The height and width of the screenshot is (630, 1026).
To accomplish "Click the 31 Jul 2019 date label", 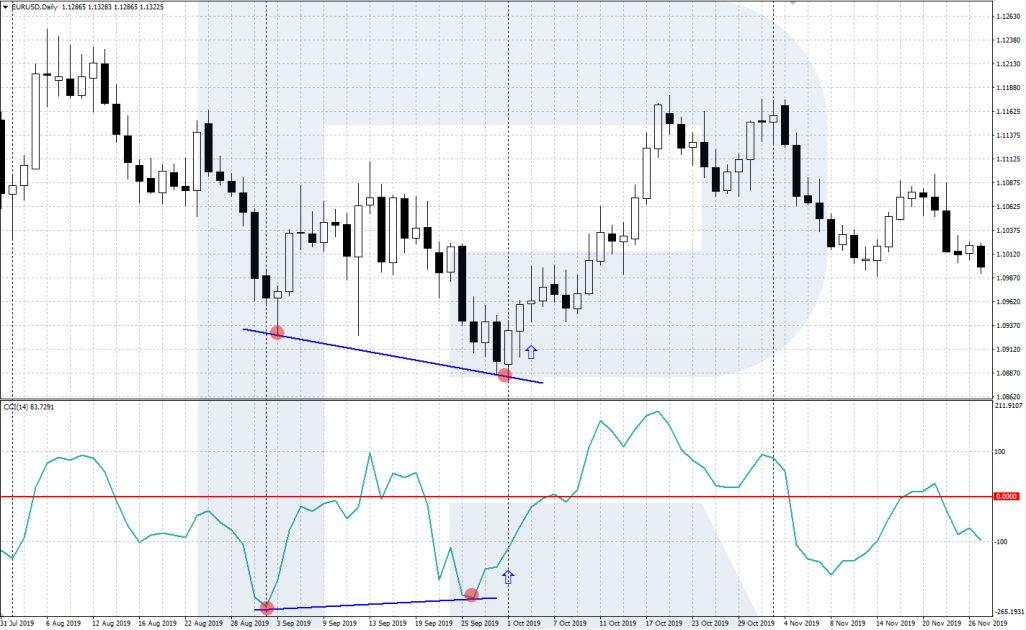I will [x=19, y=623].
